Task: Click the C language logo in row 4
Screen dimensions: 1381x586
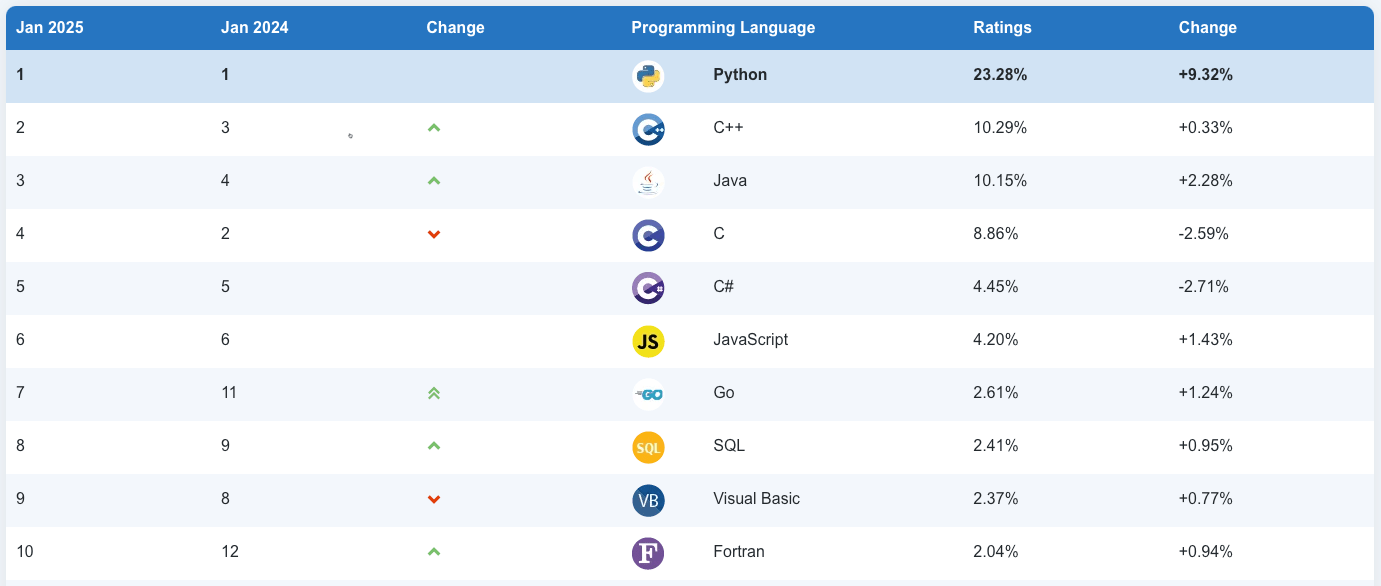Action: [x=648, y=235]
